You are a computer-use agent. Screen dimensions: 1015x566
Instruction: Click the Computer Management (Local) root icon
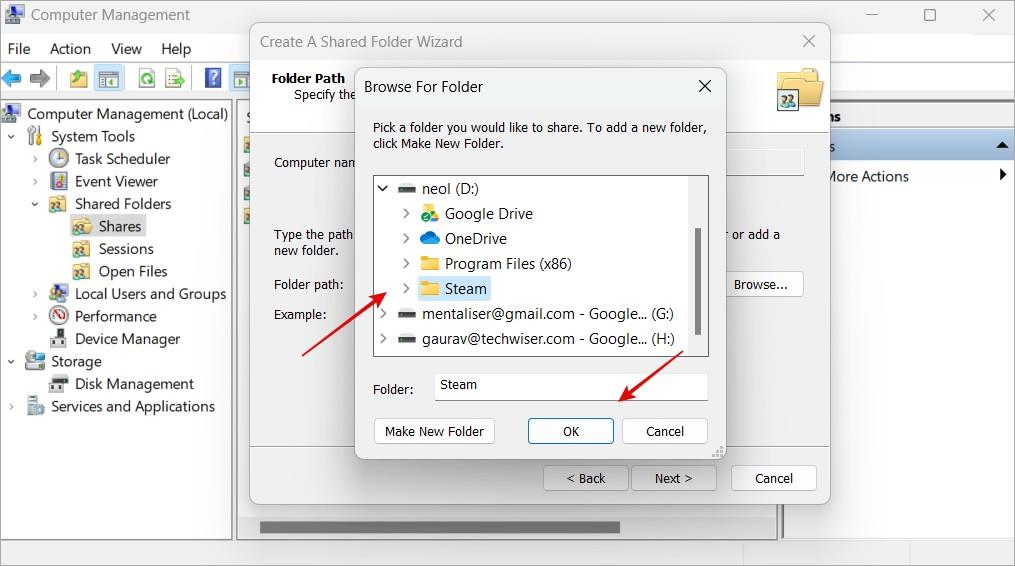coord(11,113)
